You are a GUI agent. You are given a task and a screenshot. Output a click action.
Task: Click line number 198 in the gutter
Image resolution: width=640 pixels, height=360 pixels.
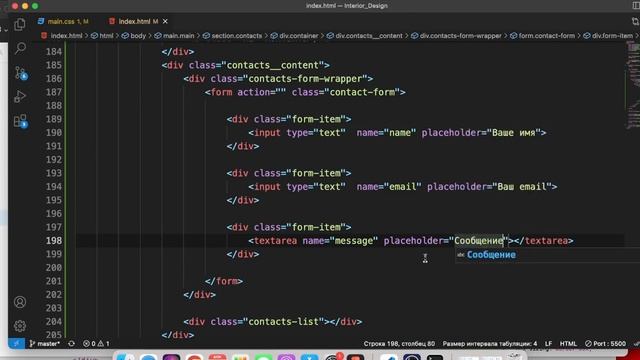tap(54, 241)
